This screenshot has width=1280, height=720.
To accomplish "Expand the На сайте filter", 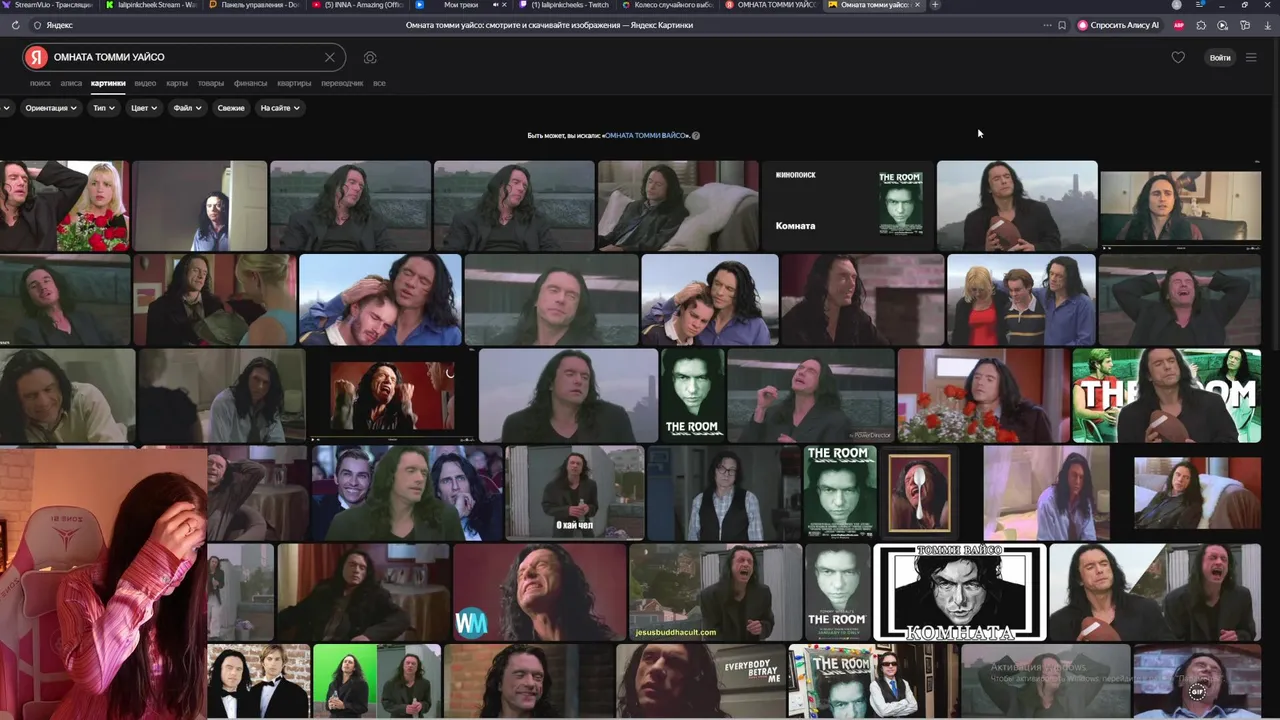I will 279,108.
